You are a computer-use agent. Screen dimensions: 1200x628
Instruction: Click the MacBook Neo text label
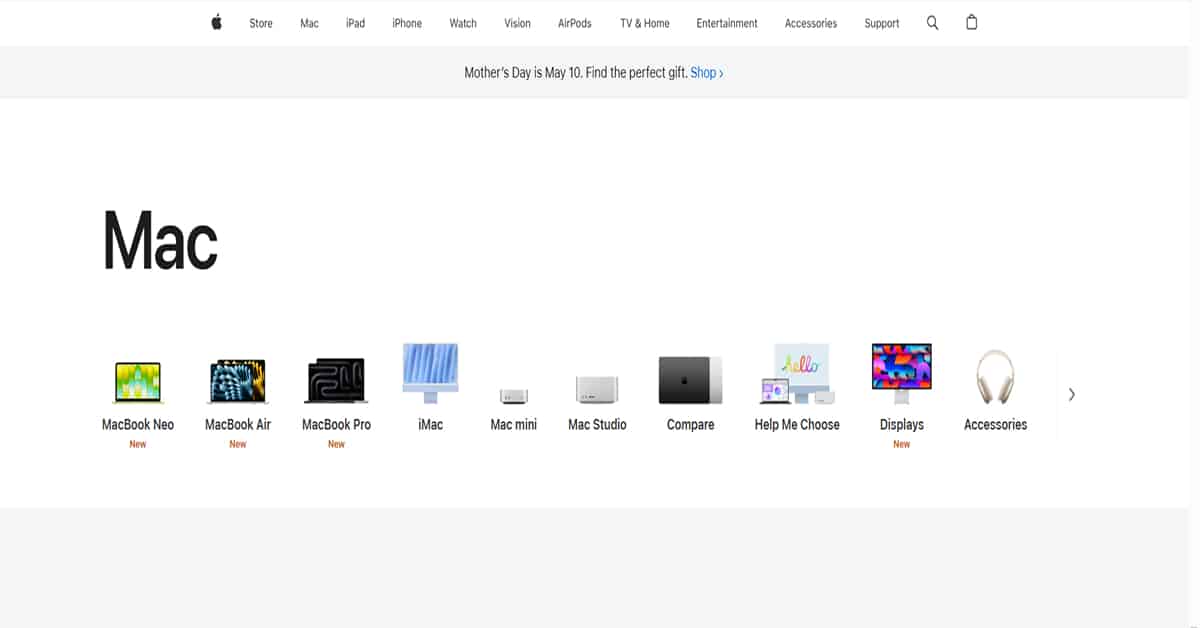coord(138,424)
